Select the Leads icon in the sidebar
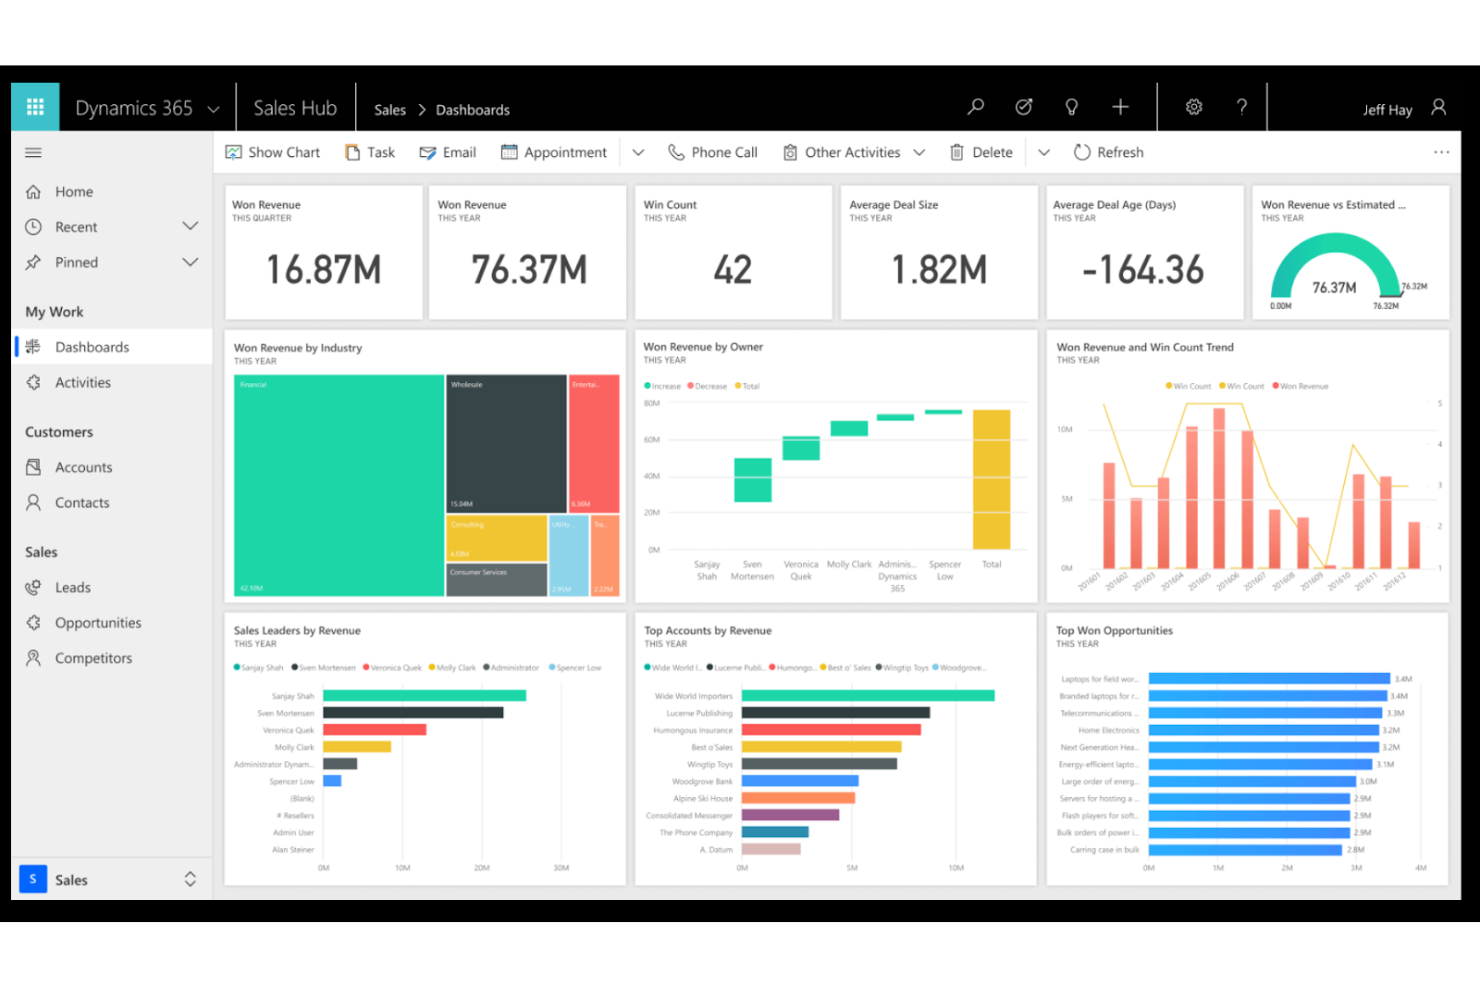The height and width of the screenshot is (987, 1480). tap(33, 587)
